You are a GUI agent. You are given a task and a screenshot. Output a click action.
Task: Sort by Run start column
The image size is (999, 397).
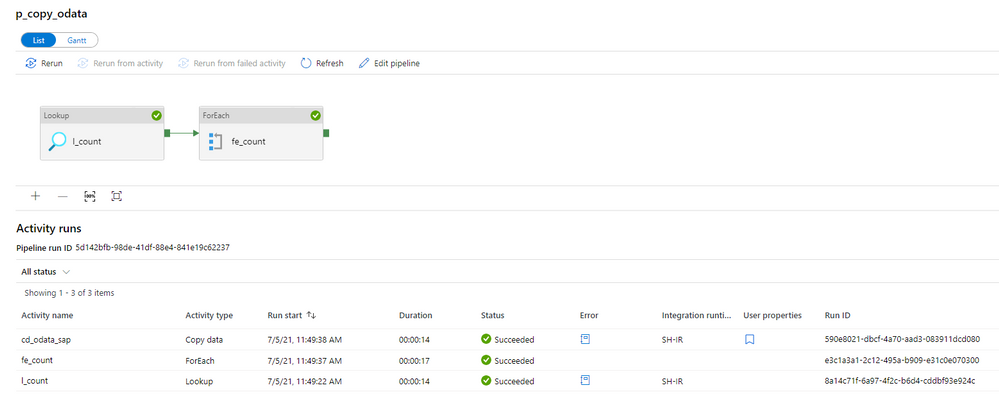(x=292, y=315)
